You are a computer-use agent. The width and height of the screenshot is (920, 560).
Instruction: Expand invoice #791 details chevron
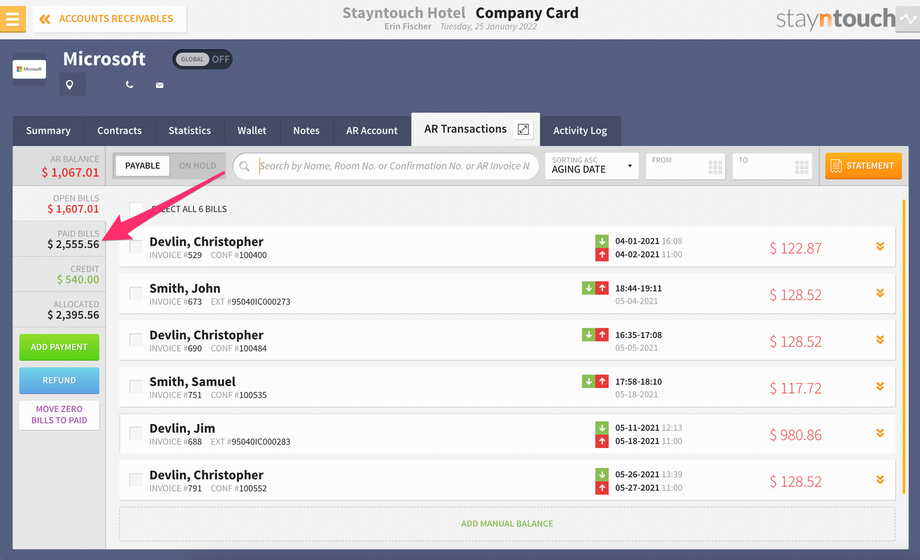coord(880,480)
